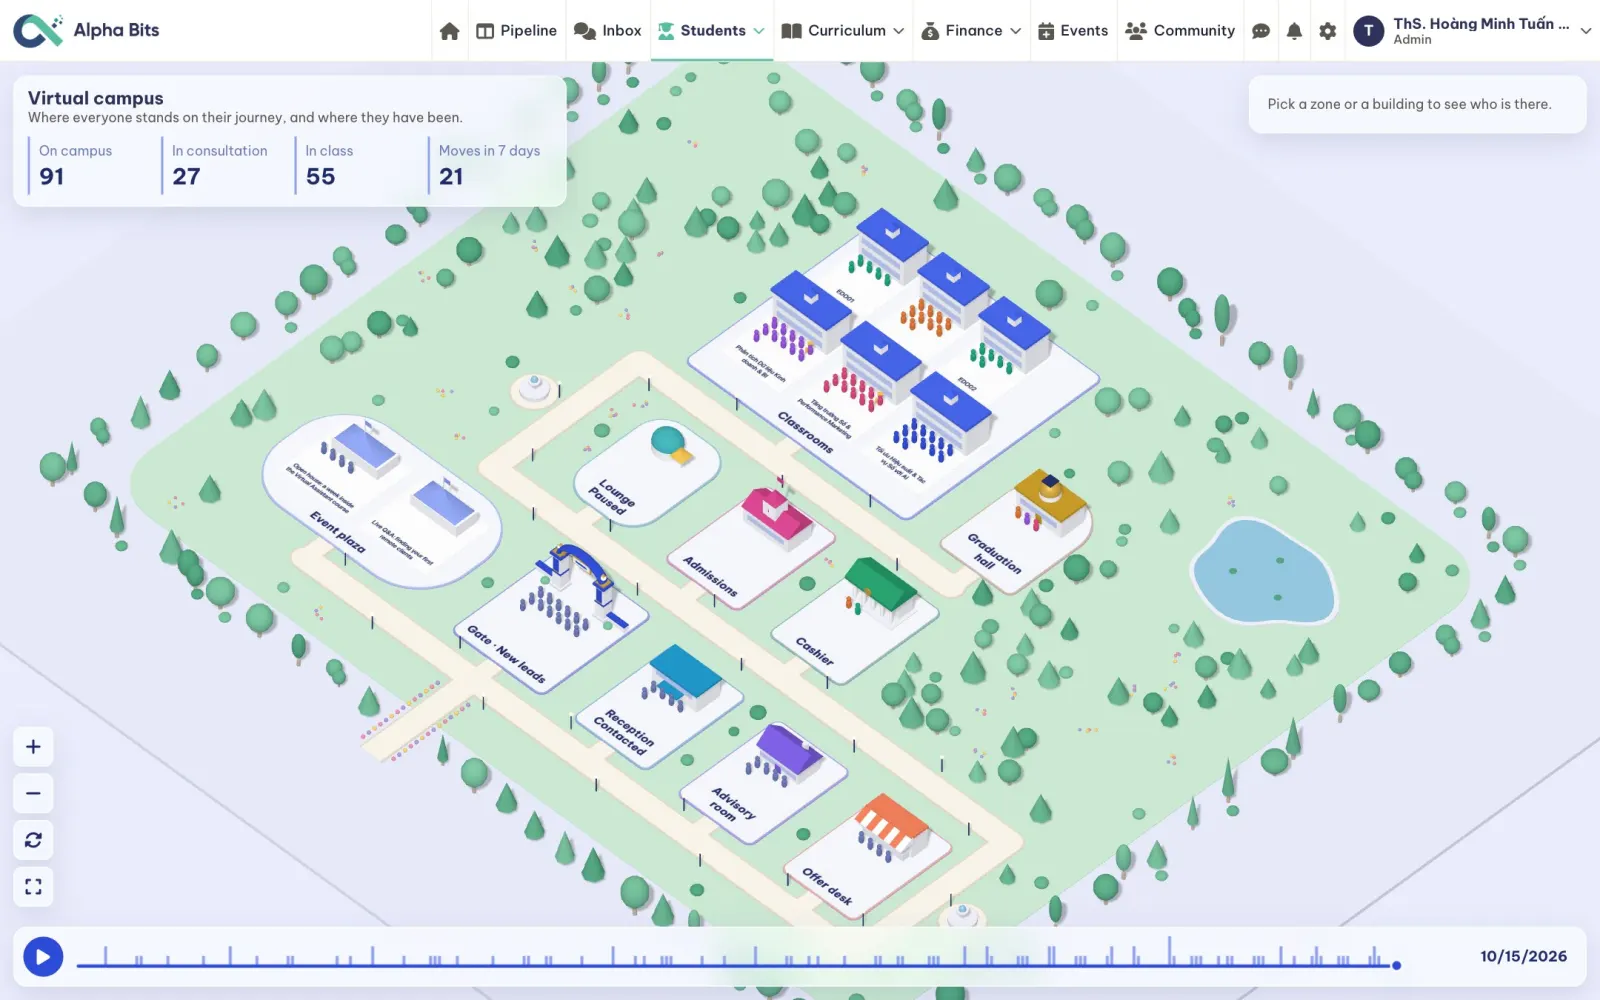Zoom out of the campus map
The width and height of the screenshot is (1600, 1000).
pos(33,794)
